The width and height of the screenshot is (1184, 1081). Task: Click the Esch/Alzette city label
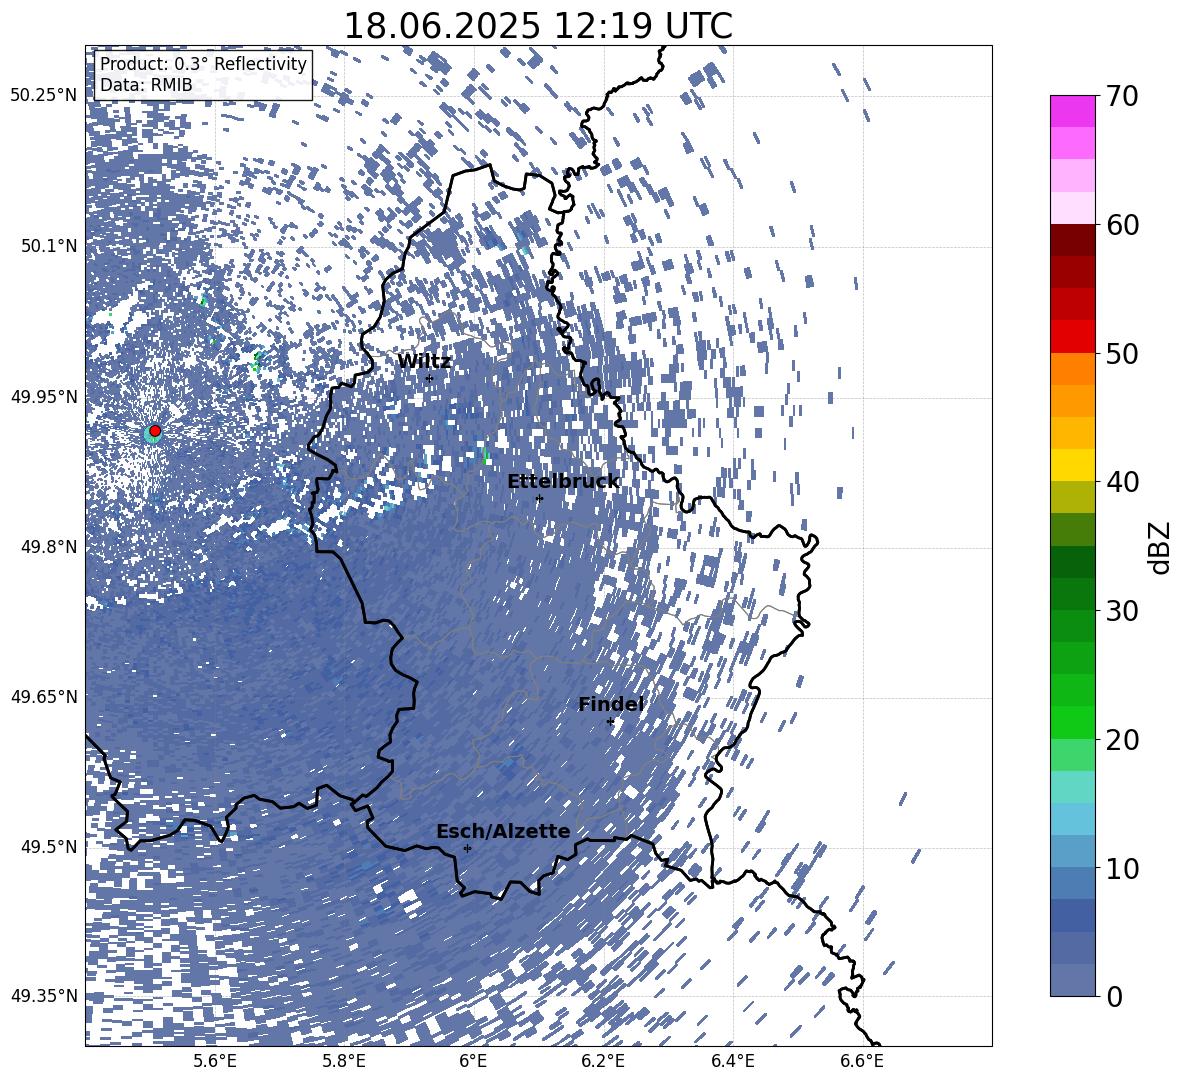[x=503, y=831]
